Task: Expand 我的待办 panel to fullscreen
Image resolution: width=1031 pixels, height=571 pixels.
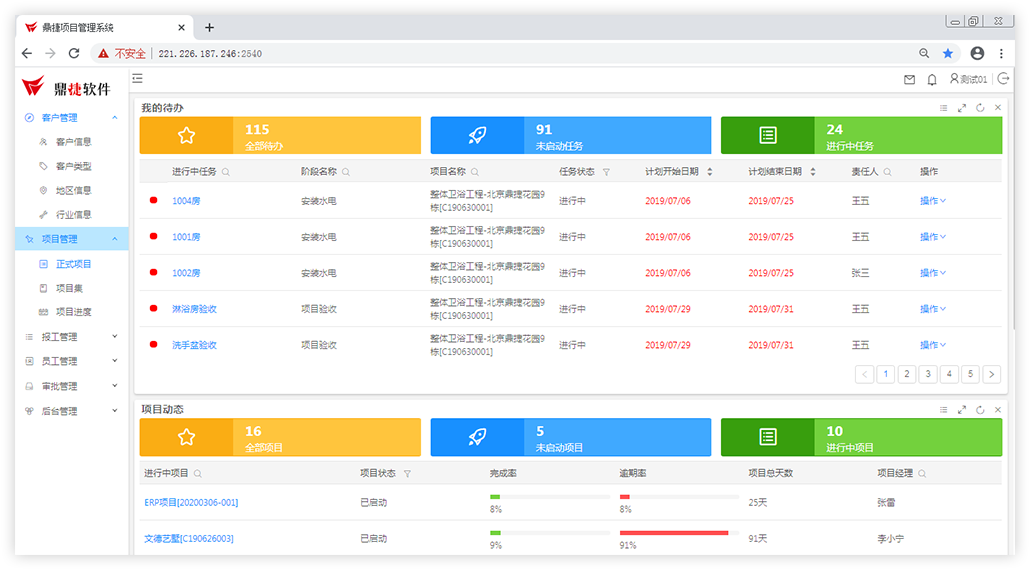Action: point(962,107)
